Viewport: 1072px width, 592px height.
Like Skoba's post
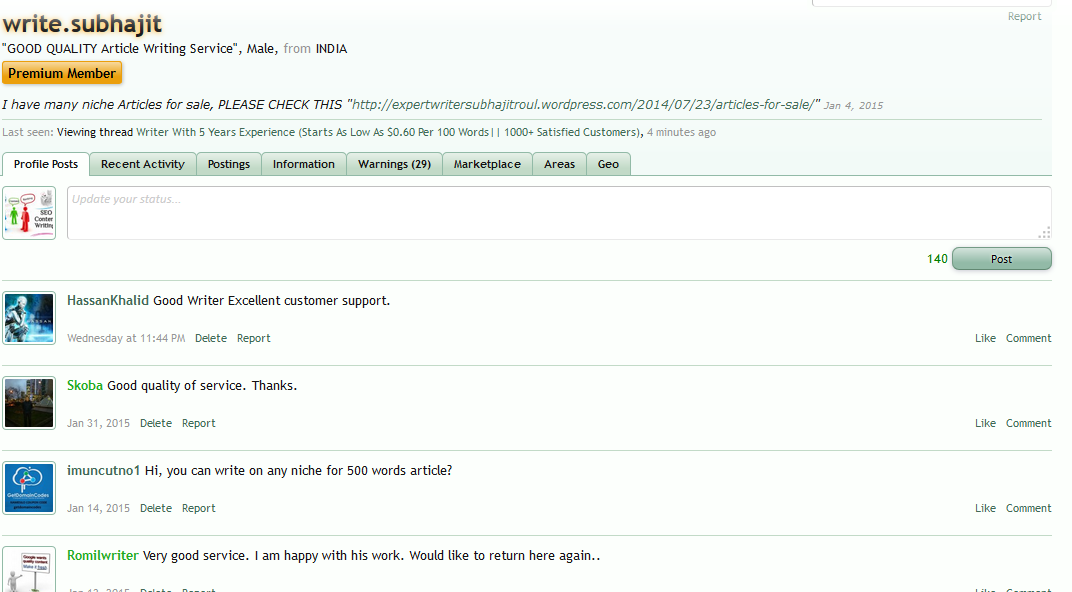985,423
